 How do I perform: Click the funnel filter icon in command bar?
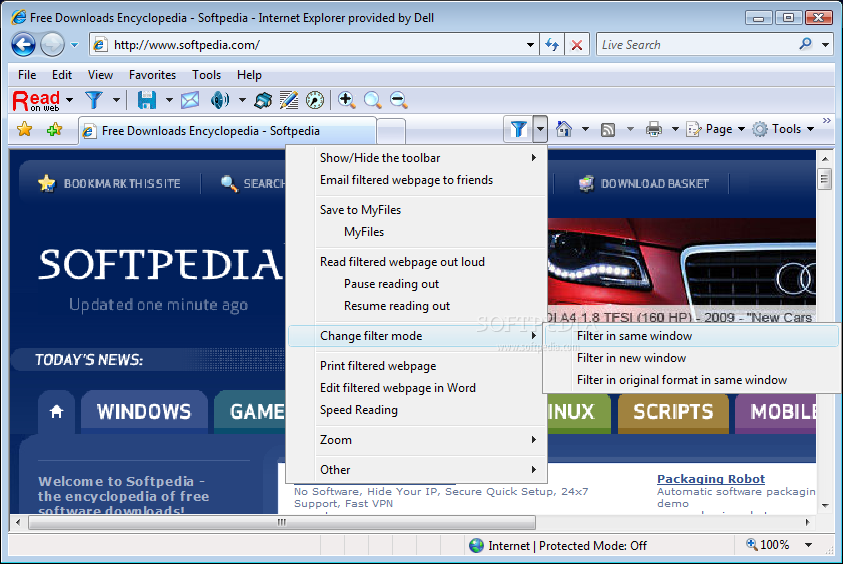click(518, 129)
